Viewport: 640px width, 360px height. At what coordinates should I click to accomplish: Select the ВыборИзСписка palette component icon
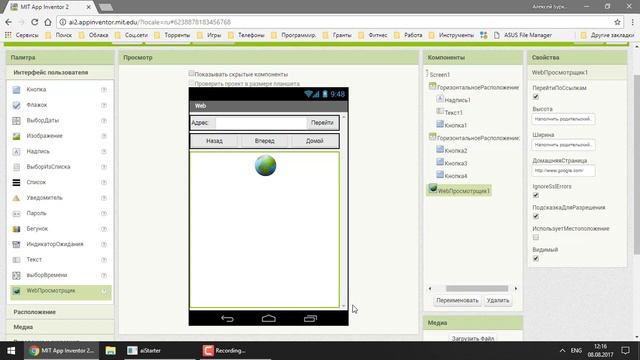tap(16, 167)
